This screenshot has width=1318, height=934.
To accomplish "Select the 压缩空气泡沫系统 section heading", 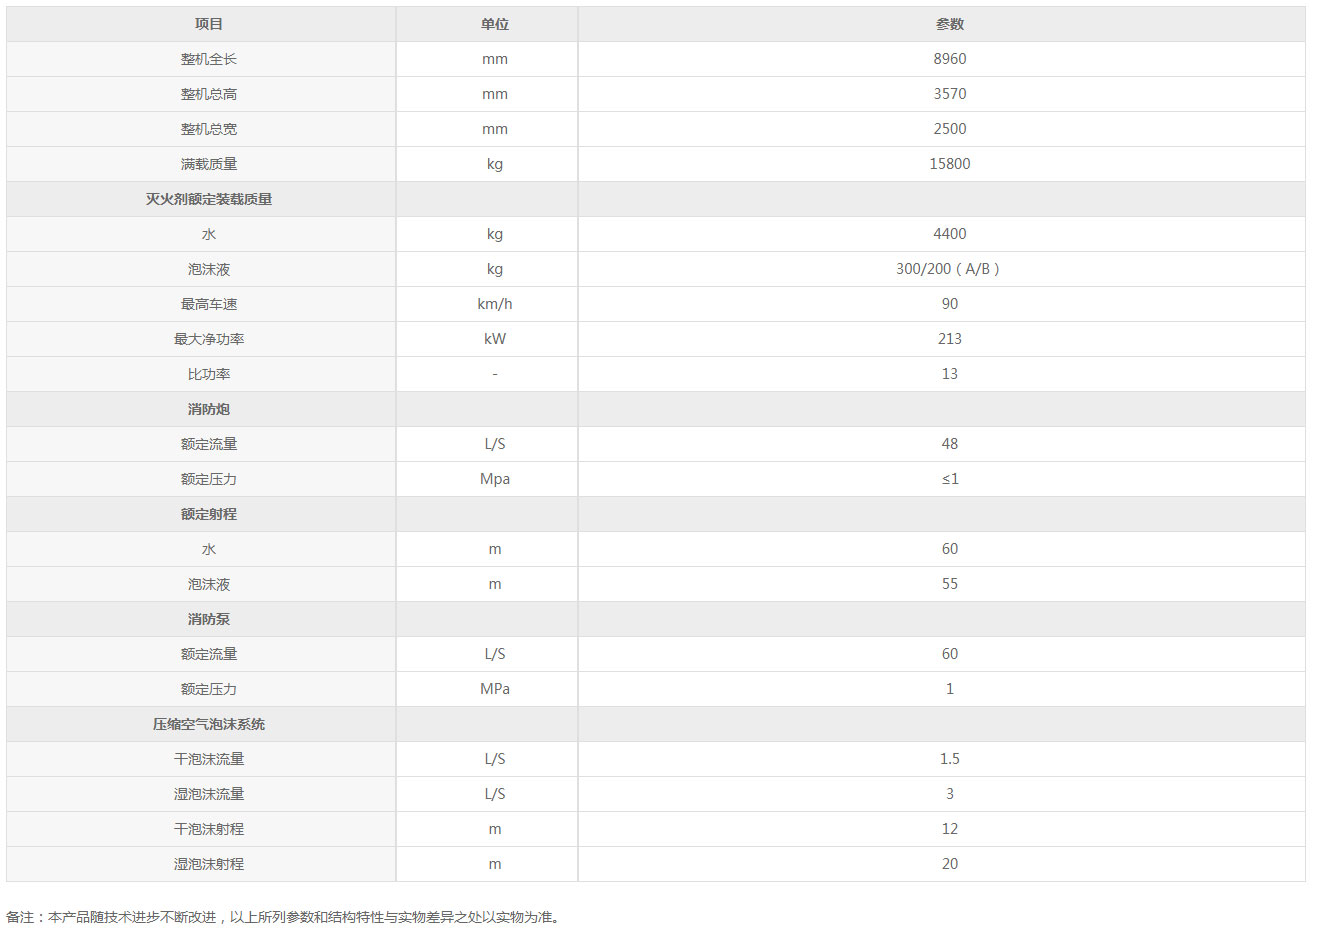I will coord(209,724).
